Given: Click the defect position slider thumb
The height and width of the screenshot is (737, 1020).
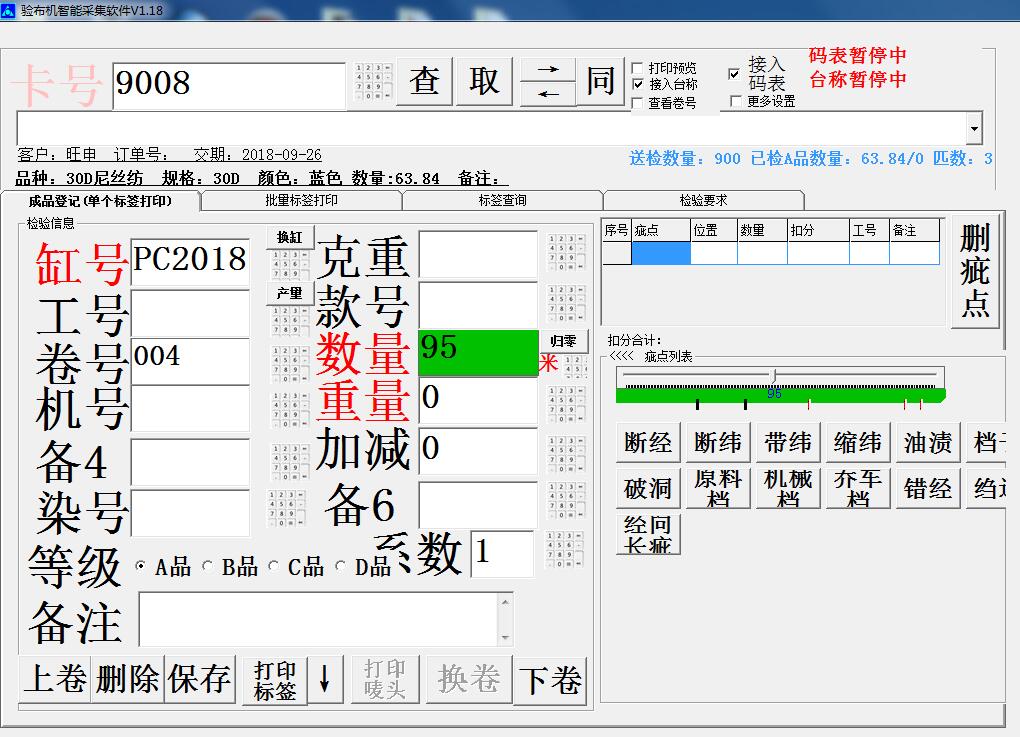Looking at the screenshot, I should pos(773,376).
